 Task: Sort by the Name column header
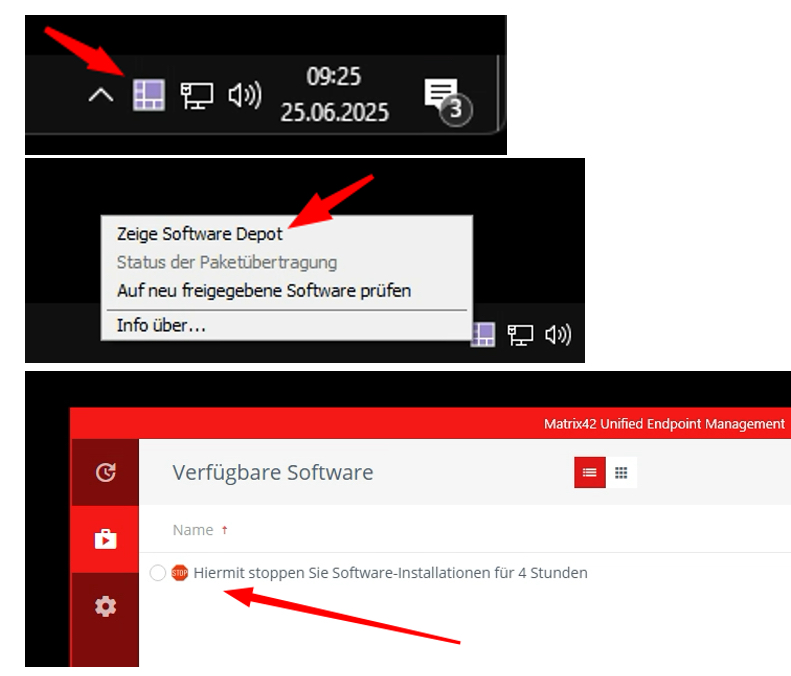pos(193,530)
